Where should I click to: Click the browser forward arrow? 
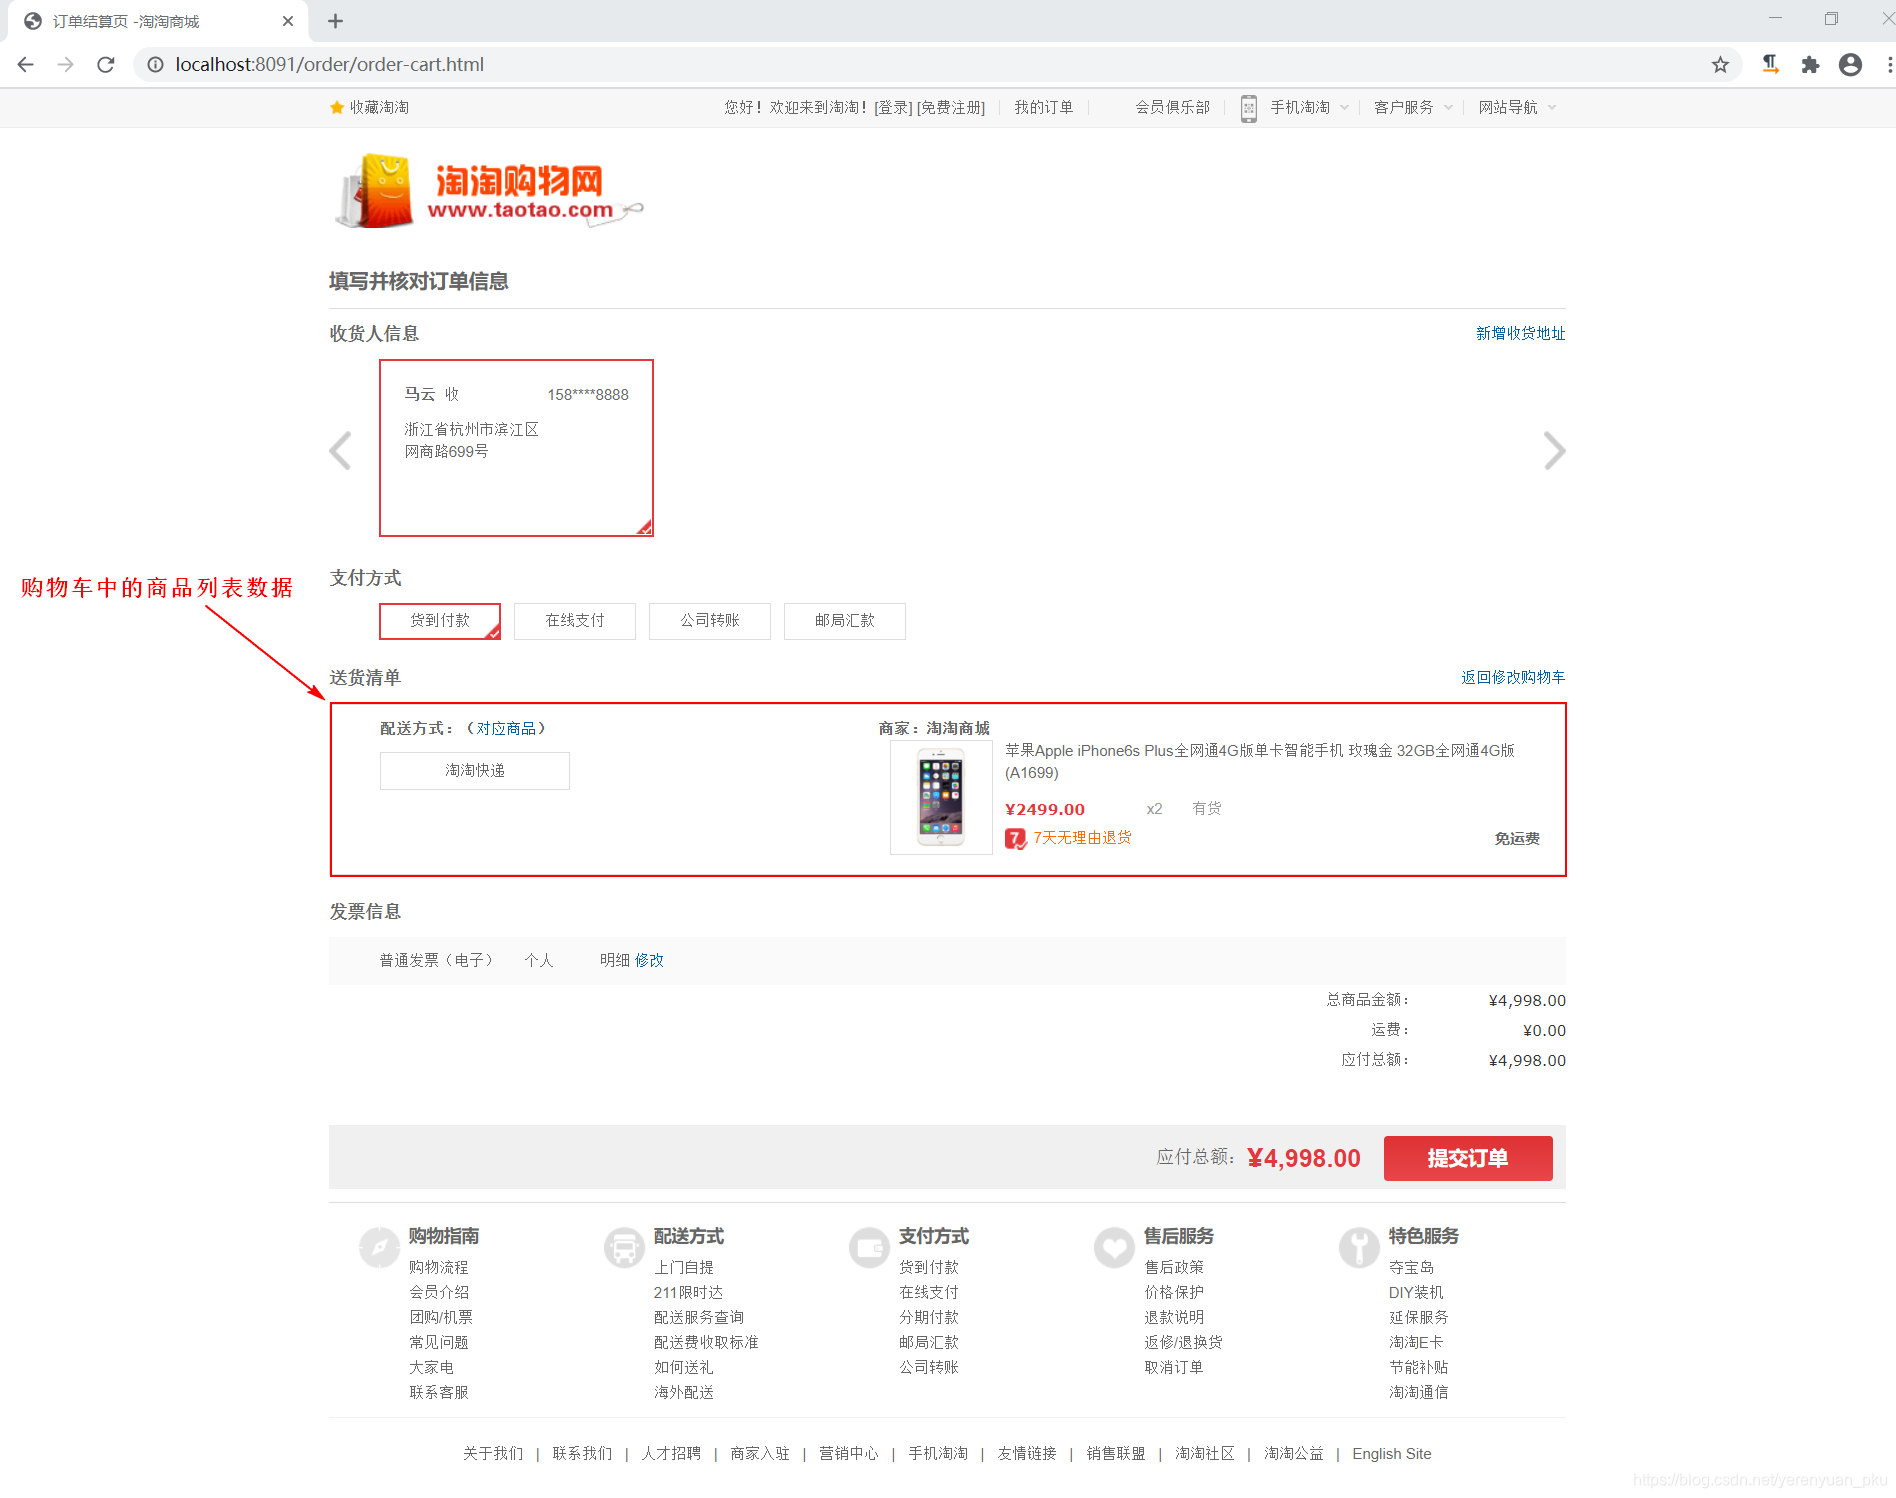click(x=66, y=64)
